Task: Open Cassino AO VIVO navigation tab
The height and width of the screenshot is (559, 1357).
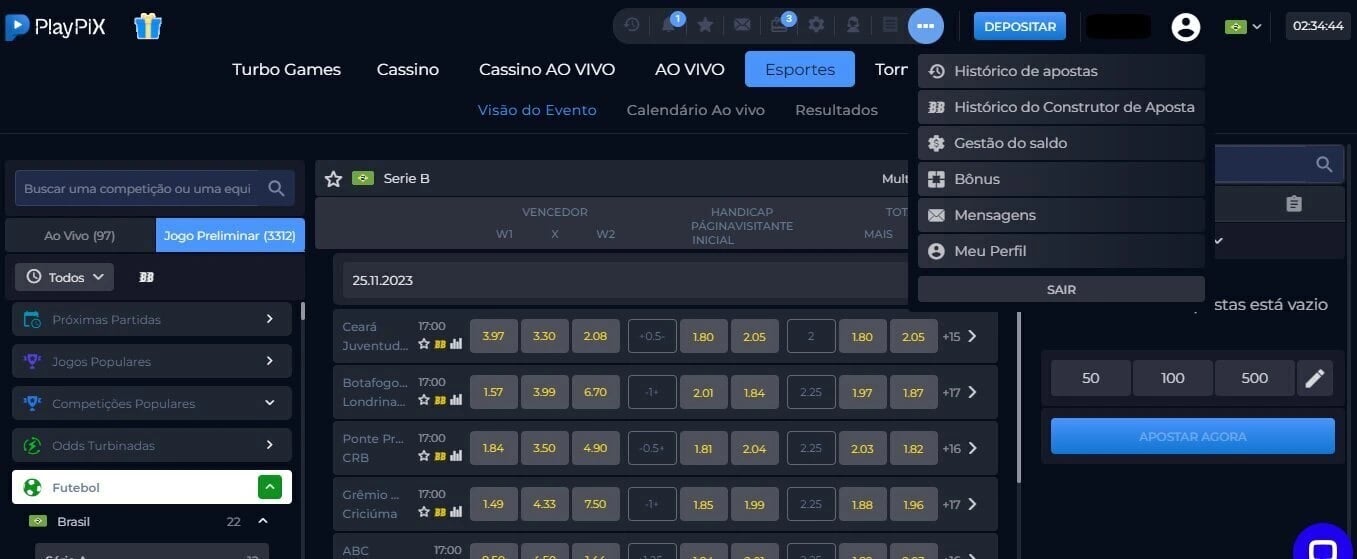Action: tap(547, 70)
